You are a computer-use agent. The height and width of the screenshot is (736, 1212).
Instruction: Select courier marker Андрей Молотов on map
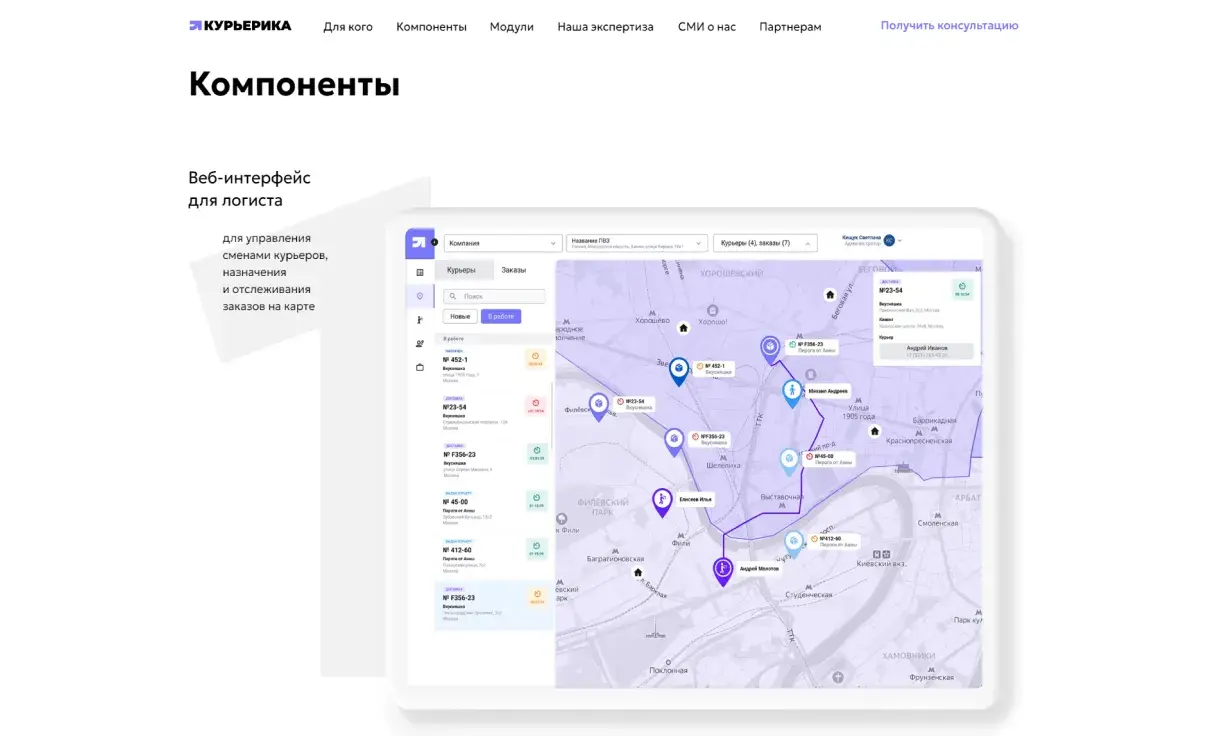(723, 571)
